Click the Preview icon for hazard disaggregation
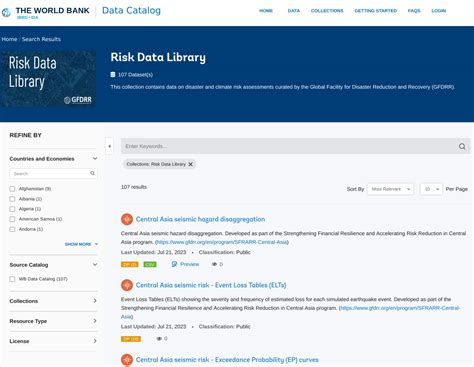This screenshot has height=367, width=474. 174,264
